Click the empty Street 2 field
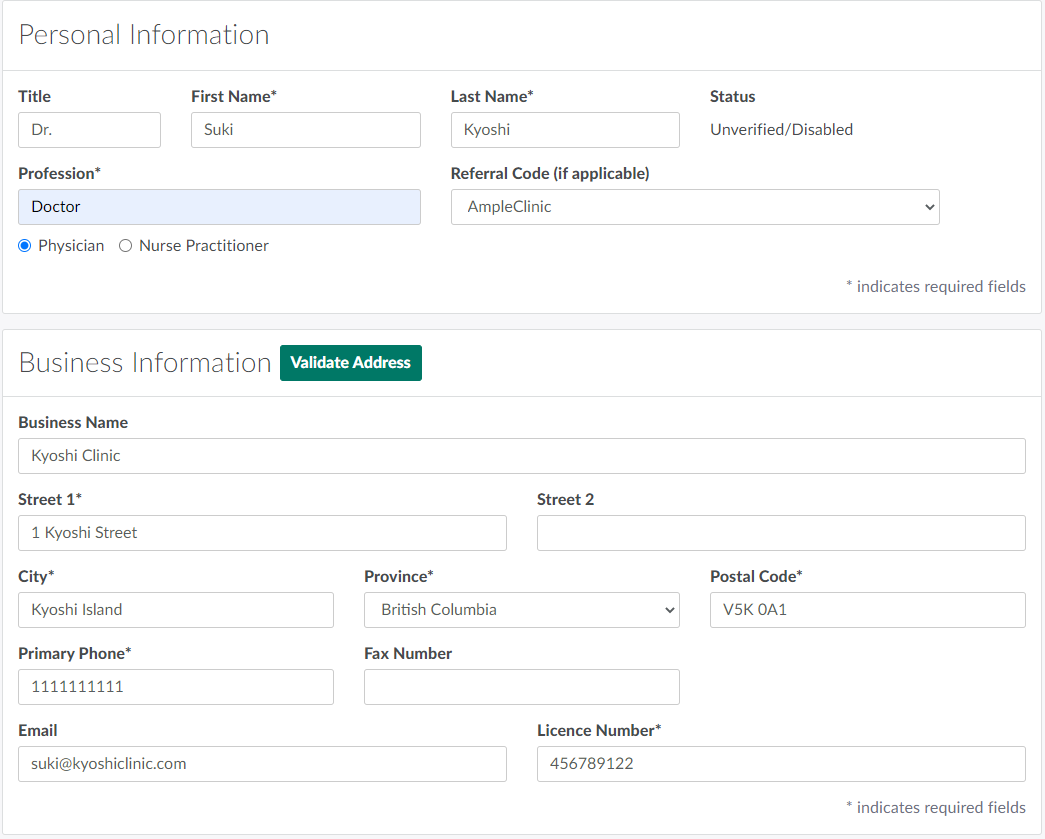Viewport: 1045px width, 839px height. click(780, 533)
